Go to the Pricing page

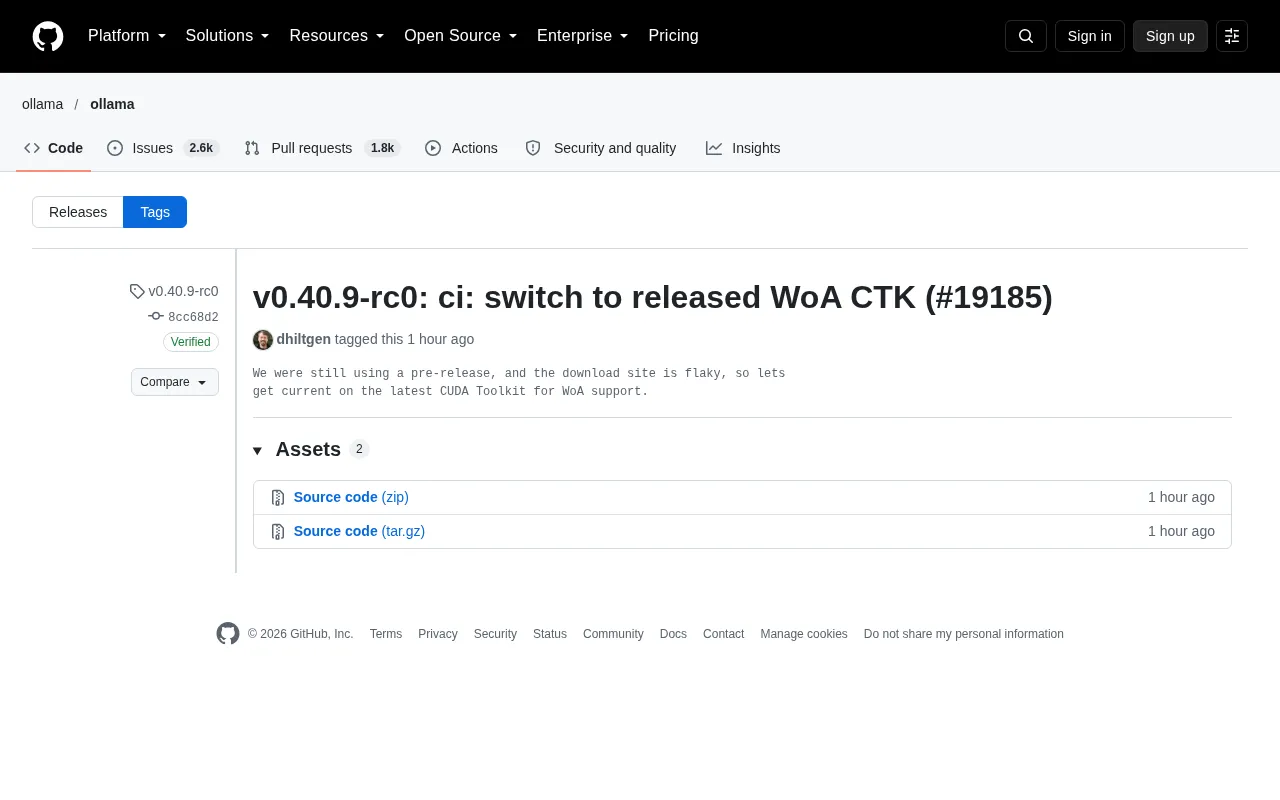[674, 36]
